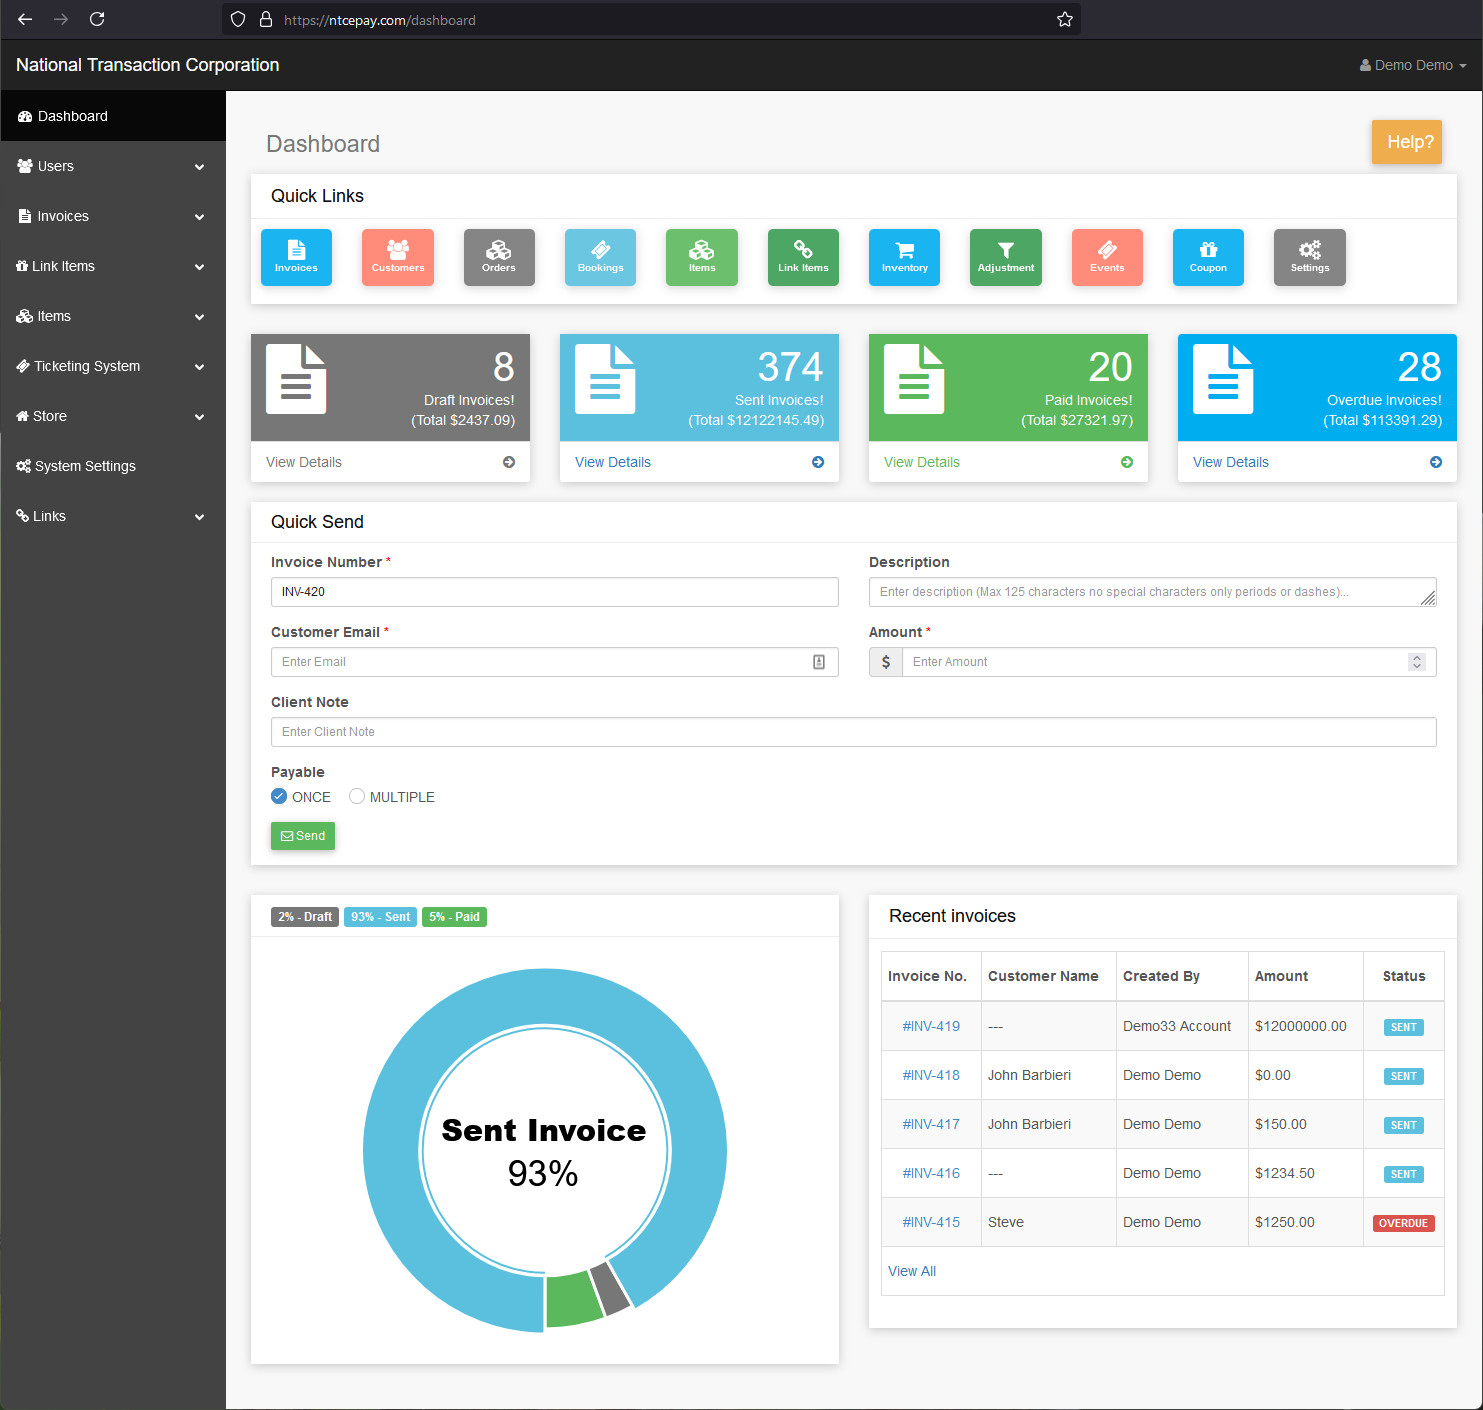The height and width of the screenshot is (1410, 1483).
Task: Go to the Dashboard sidebar item
Action: coord(113,116)
